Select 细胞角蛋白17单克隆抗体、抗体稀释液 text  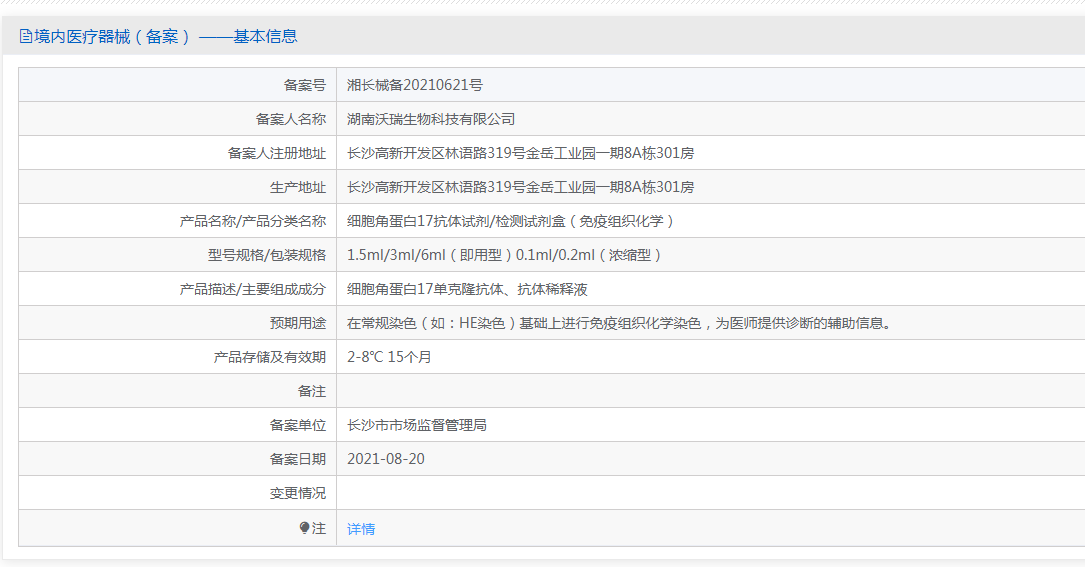click(x=467, y=289)
